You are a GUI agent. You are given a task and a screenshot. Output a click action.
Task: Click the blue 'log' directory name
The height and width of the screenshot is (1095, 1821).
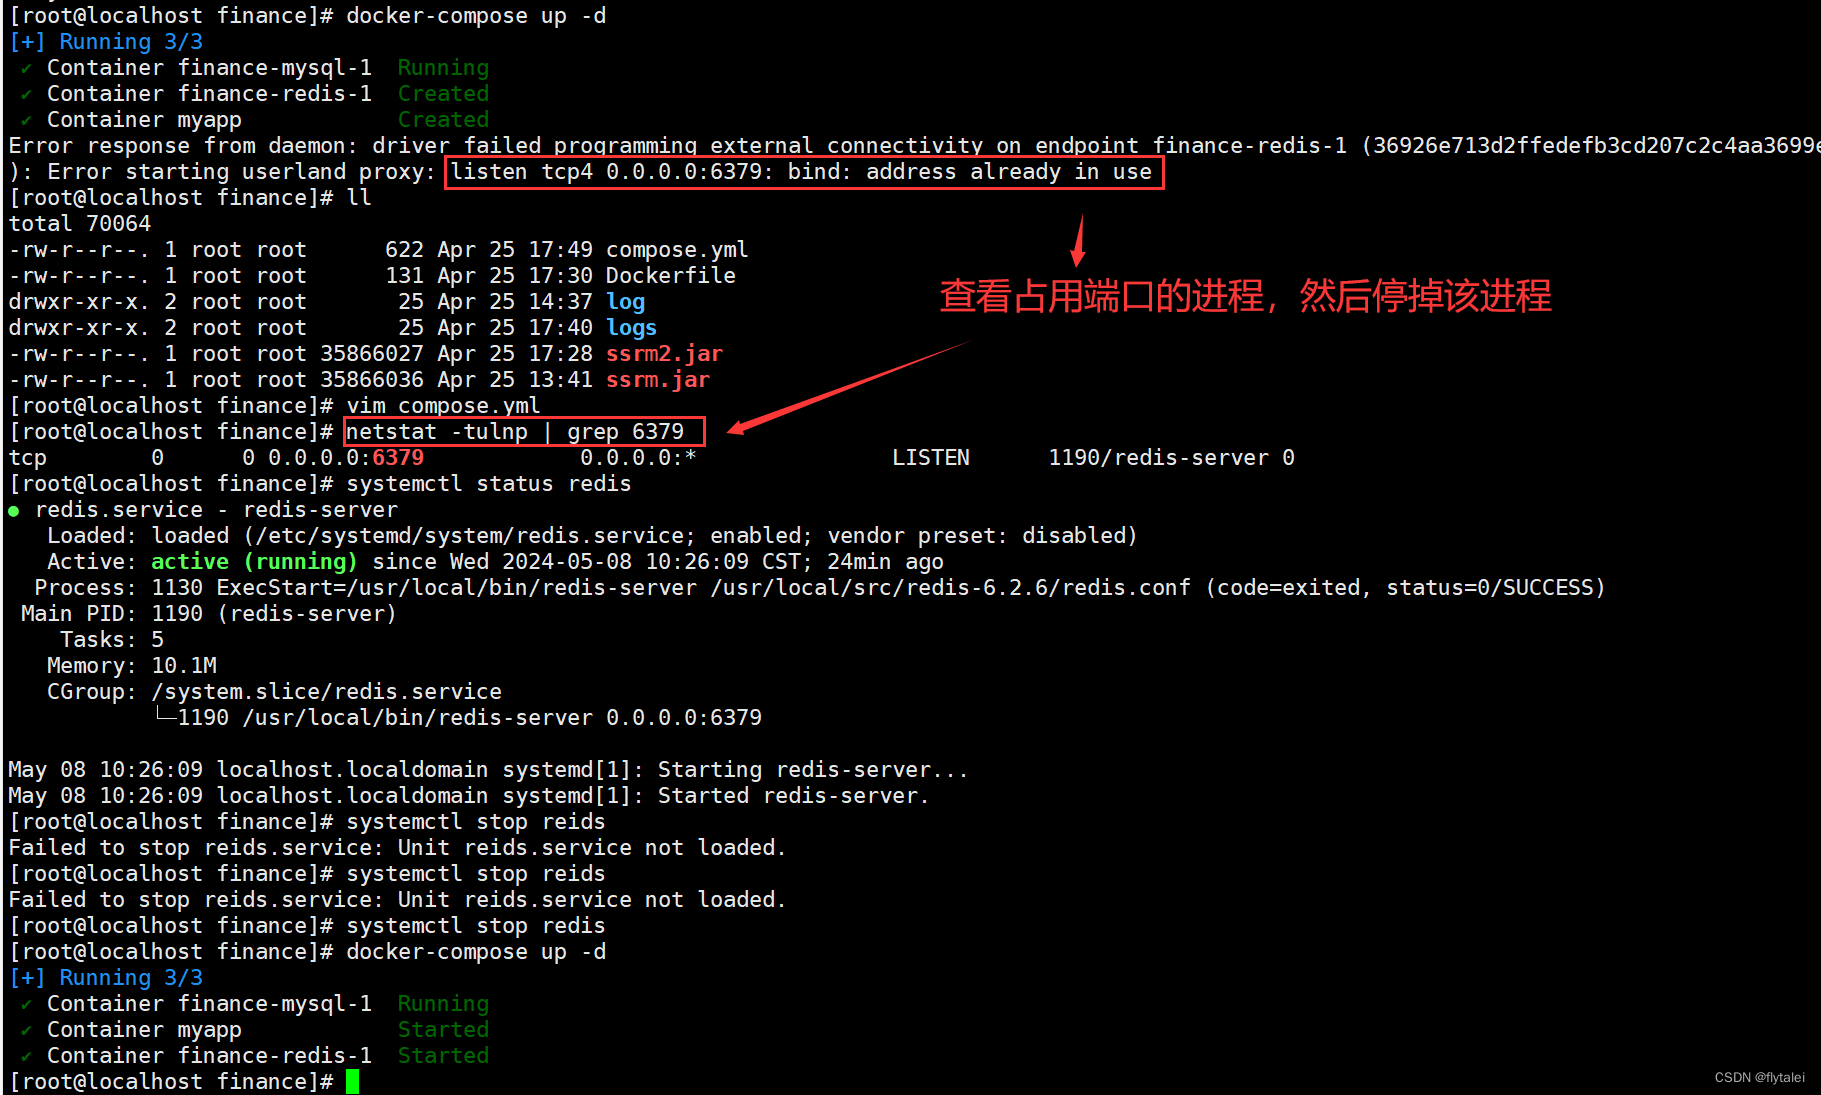click(626, 302)
